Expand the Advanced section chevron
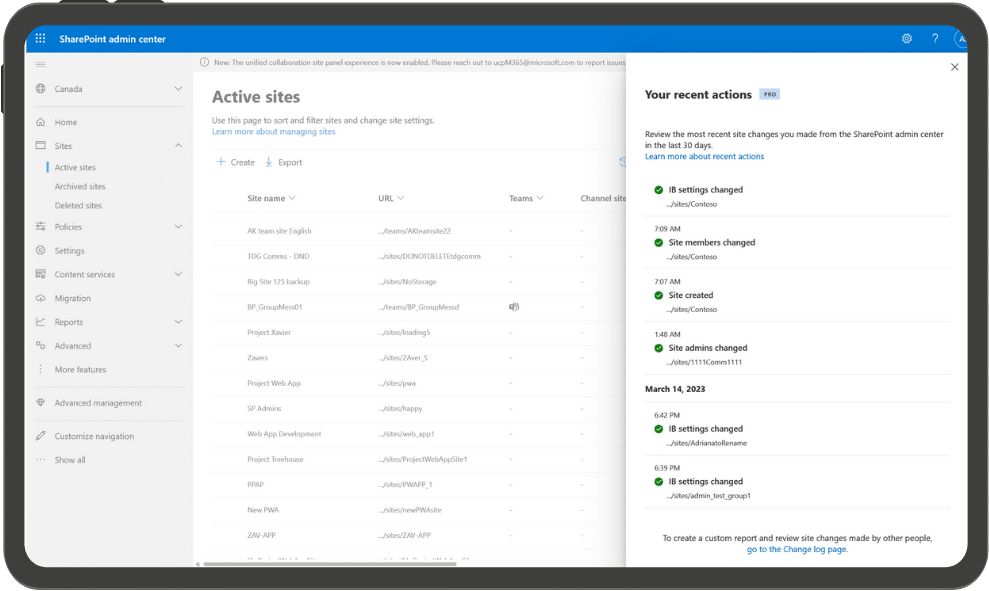Viewport: 989px width, 591px height. coord(178,346)
